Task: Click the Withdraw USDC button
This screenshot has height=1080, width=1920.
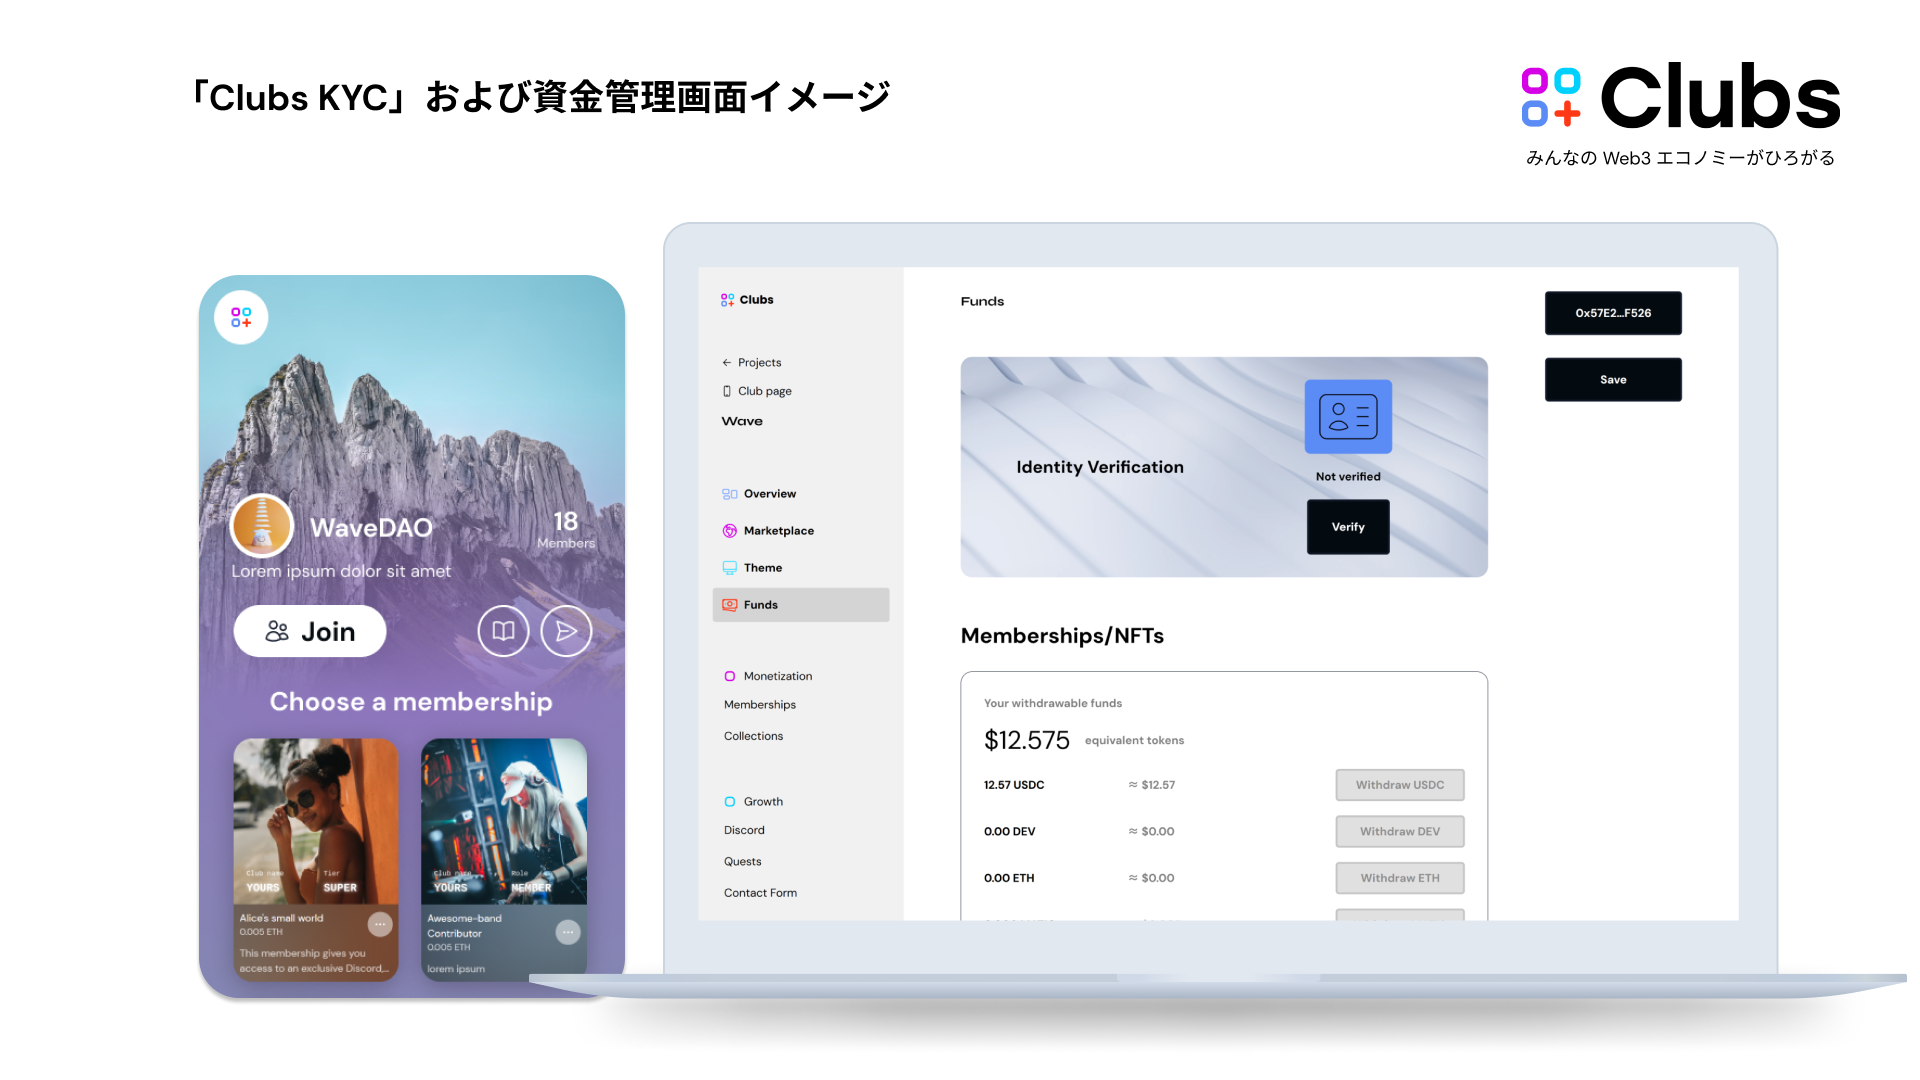Action: tap(1399, 784)
